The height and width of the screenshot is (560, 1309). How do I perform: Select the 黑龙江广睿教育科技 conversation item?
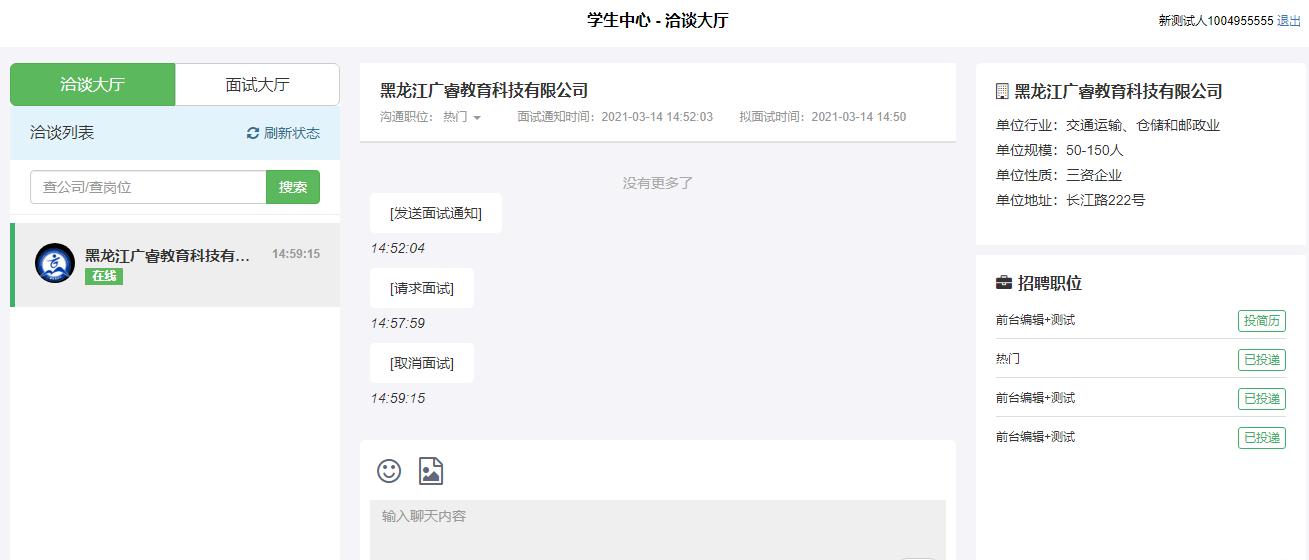pos(175,265)
